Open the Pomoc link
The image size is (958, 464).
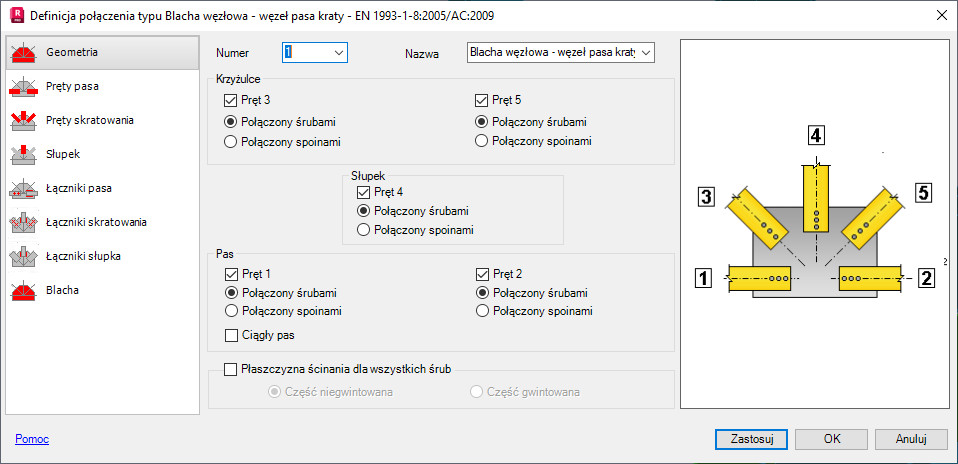tap(32, 439)
